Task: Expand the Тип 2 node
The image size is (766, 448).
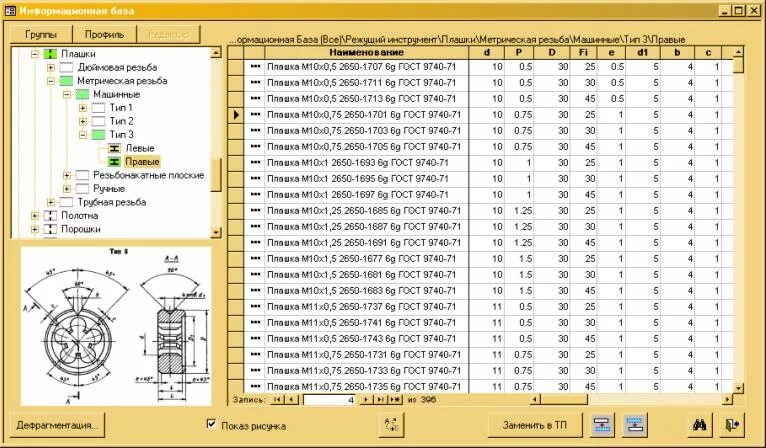Action: [x=83, y=121]
